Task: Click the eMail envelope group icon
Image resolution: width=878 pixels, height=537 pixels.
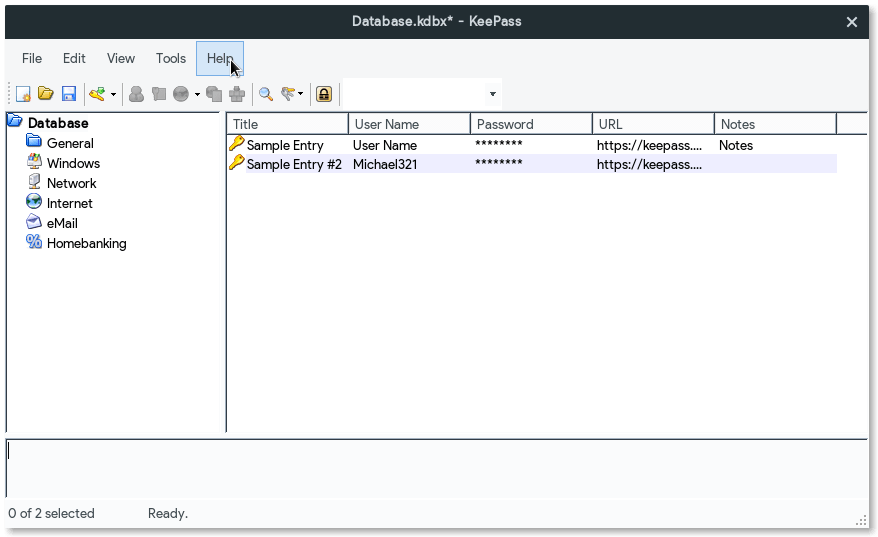Action: coord(34,221)
